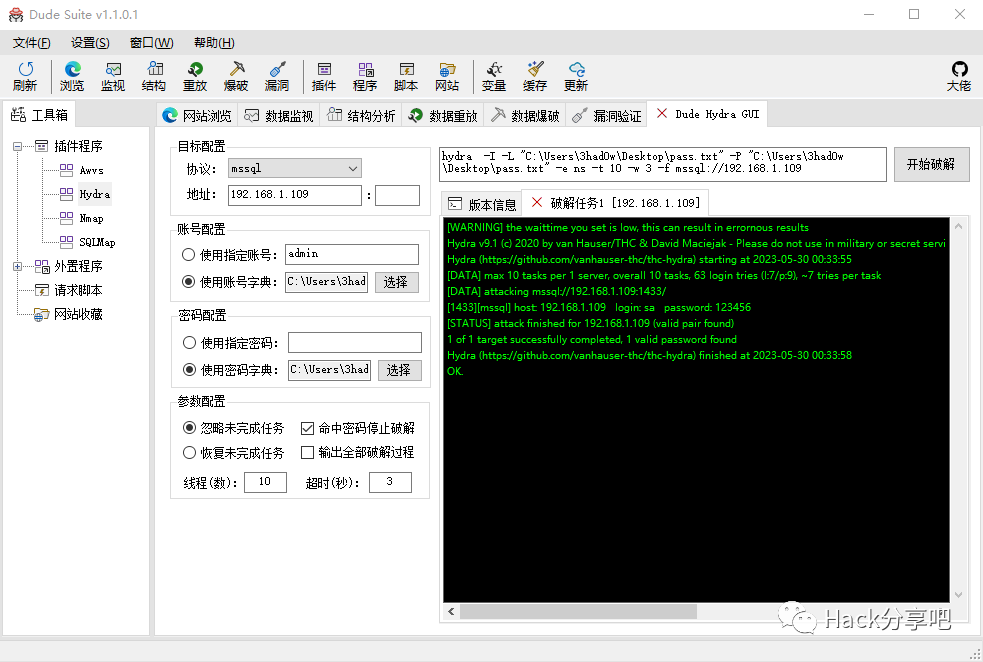This screenshot has width=983, height=662.
Task: Select 使用指定密码 radio button
Action: (x=189, y=342)
